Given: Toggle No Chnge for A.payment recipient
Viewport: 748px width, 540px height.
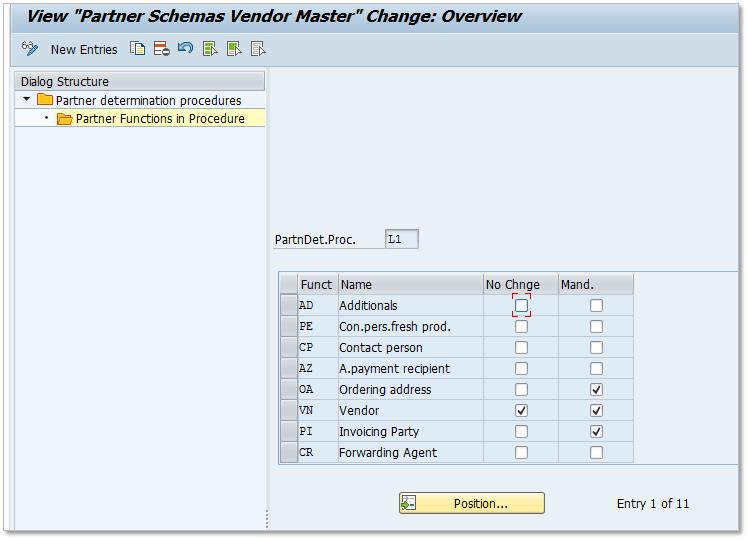Looking at the screenshot, I should point(521,368).
